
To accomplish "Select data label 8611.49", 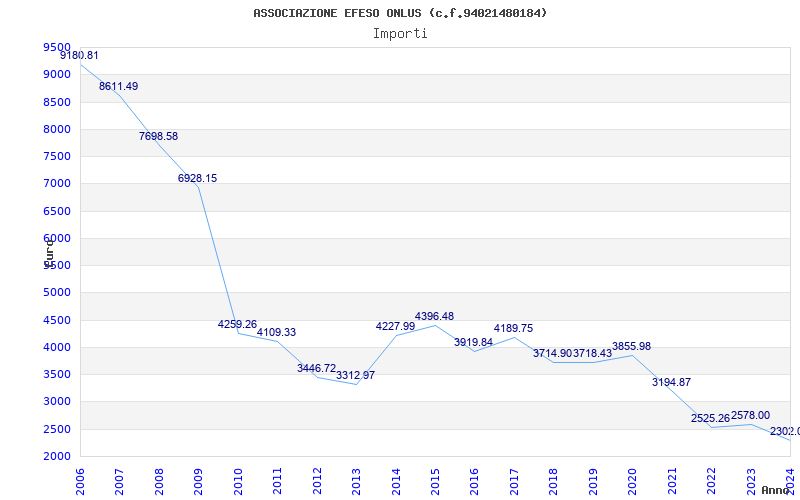I will (118, 86).
